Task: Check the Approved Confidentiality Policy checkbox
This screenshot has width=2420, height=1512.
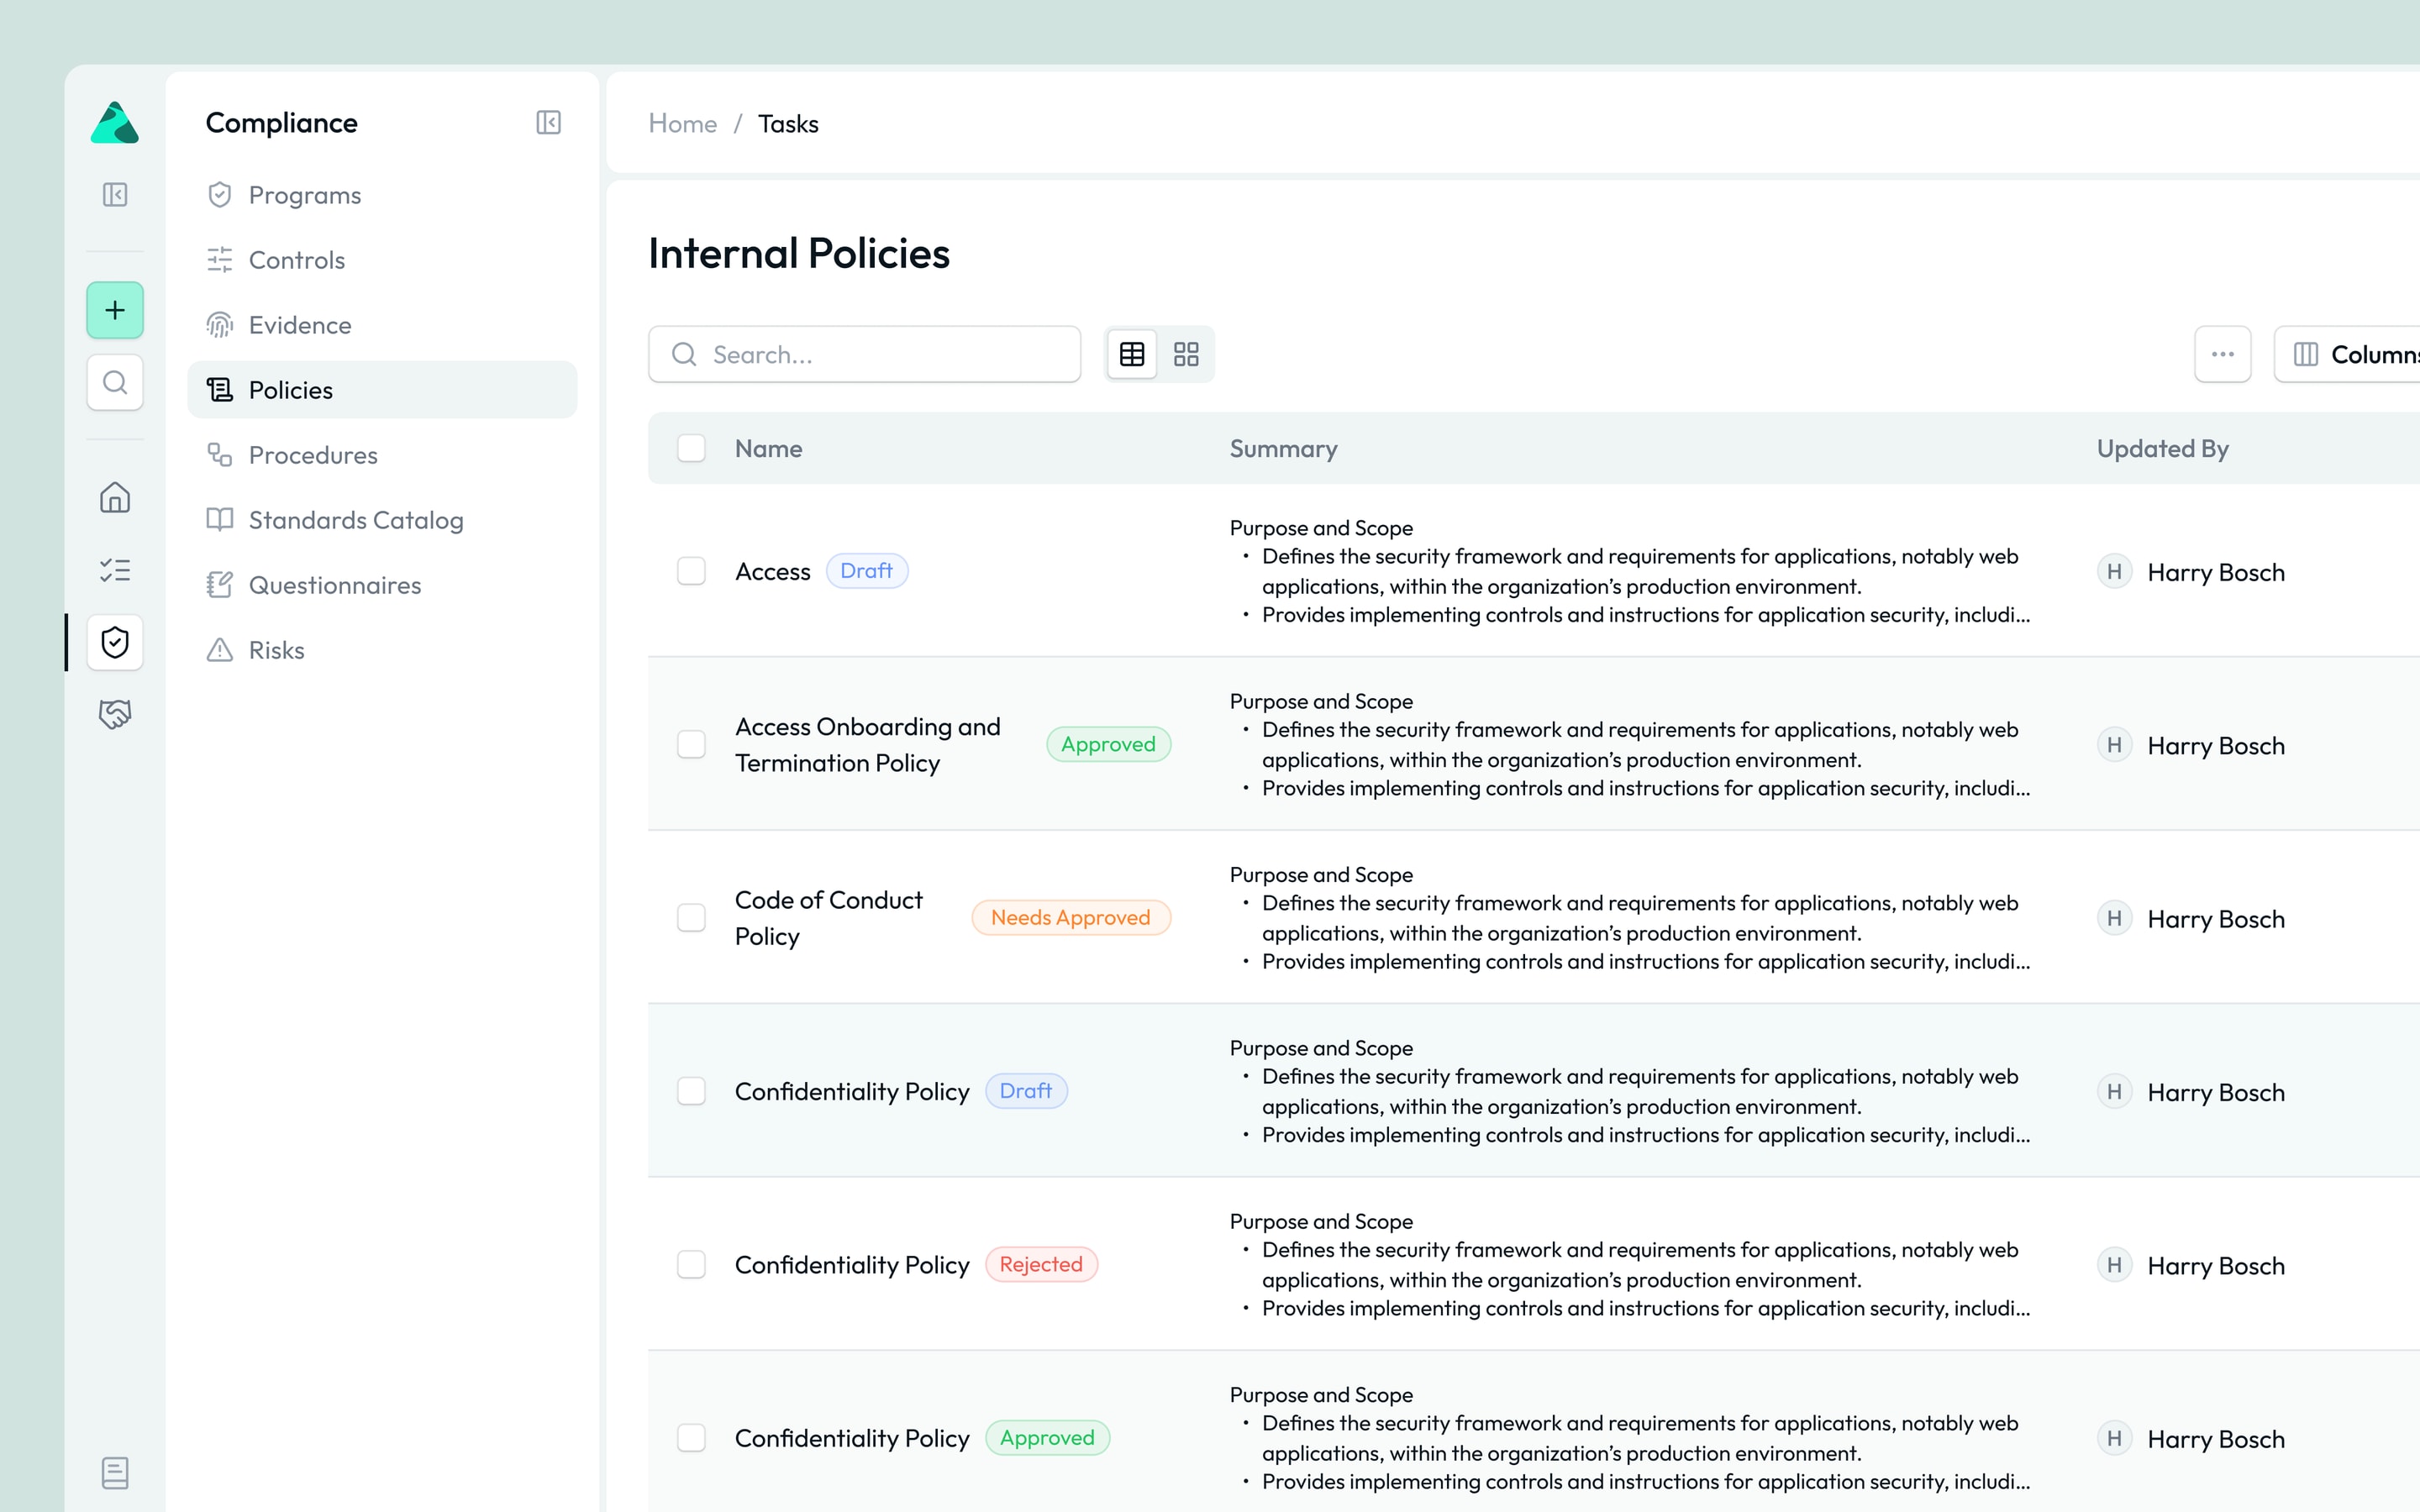Action: (x=691, y=1438)
